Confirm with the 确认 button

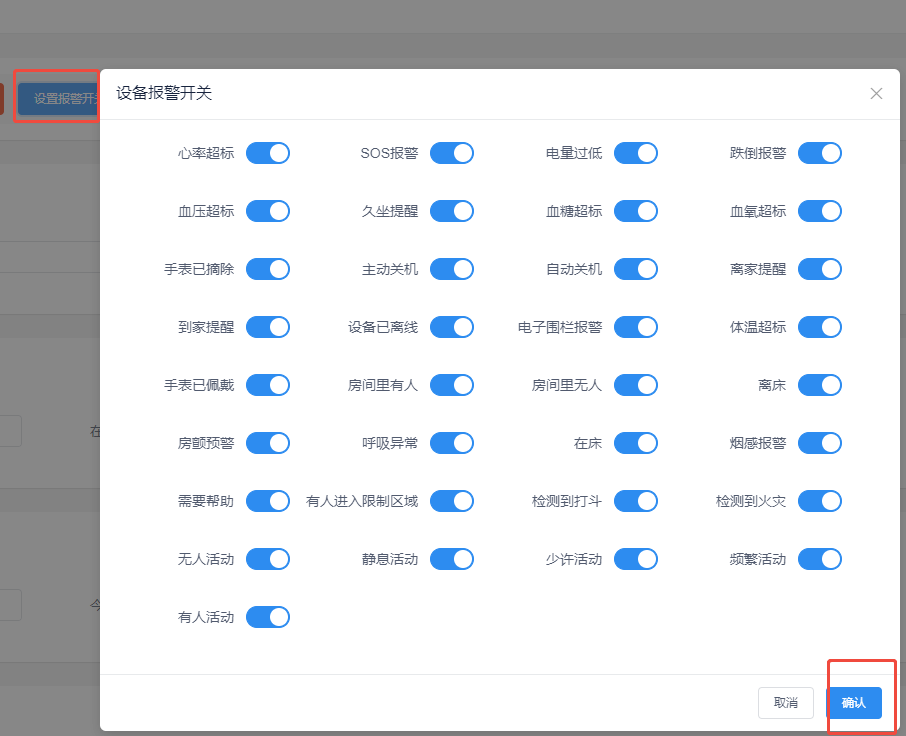(x=854, y=702)
